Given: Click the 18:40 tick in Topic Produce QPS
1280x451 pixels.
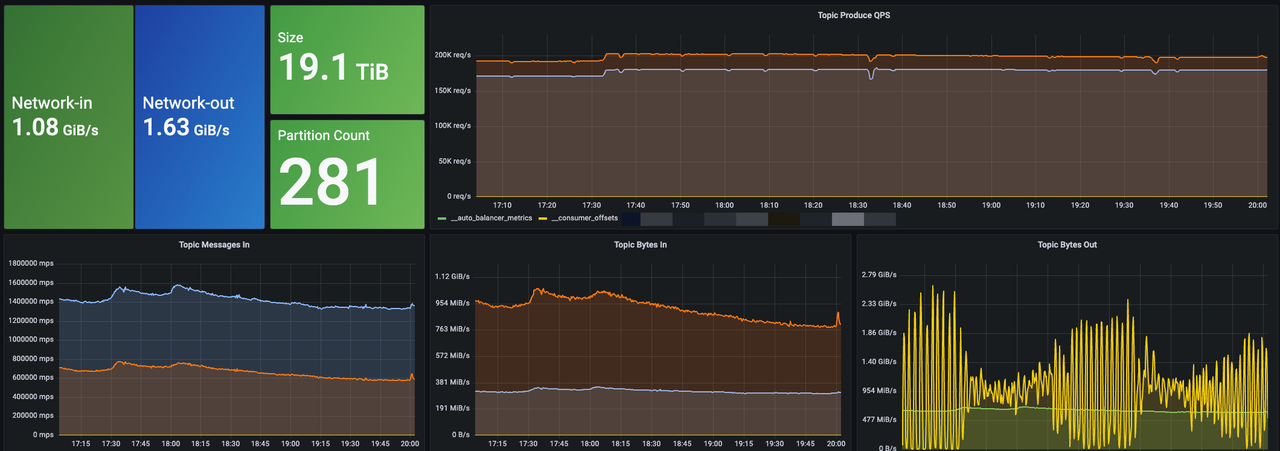Looking at the screenshot, I should [x=902, y=204].
